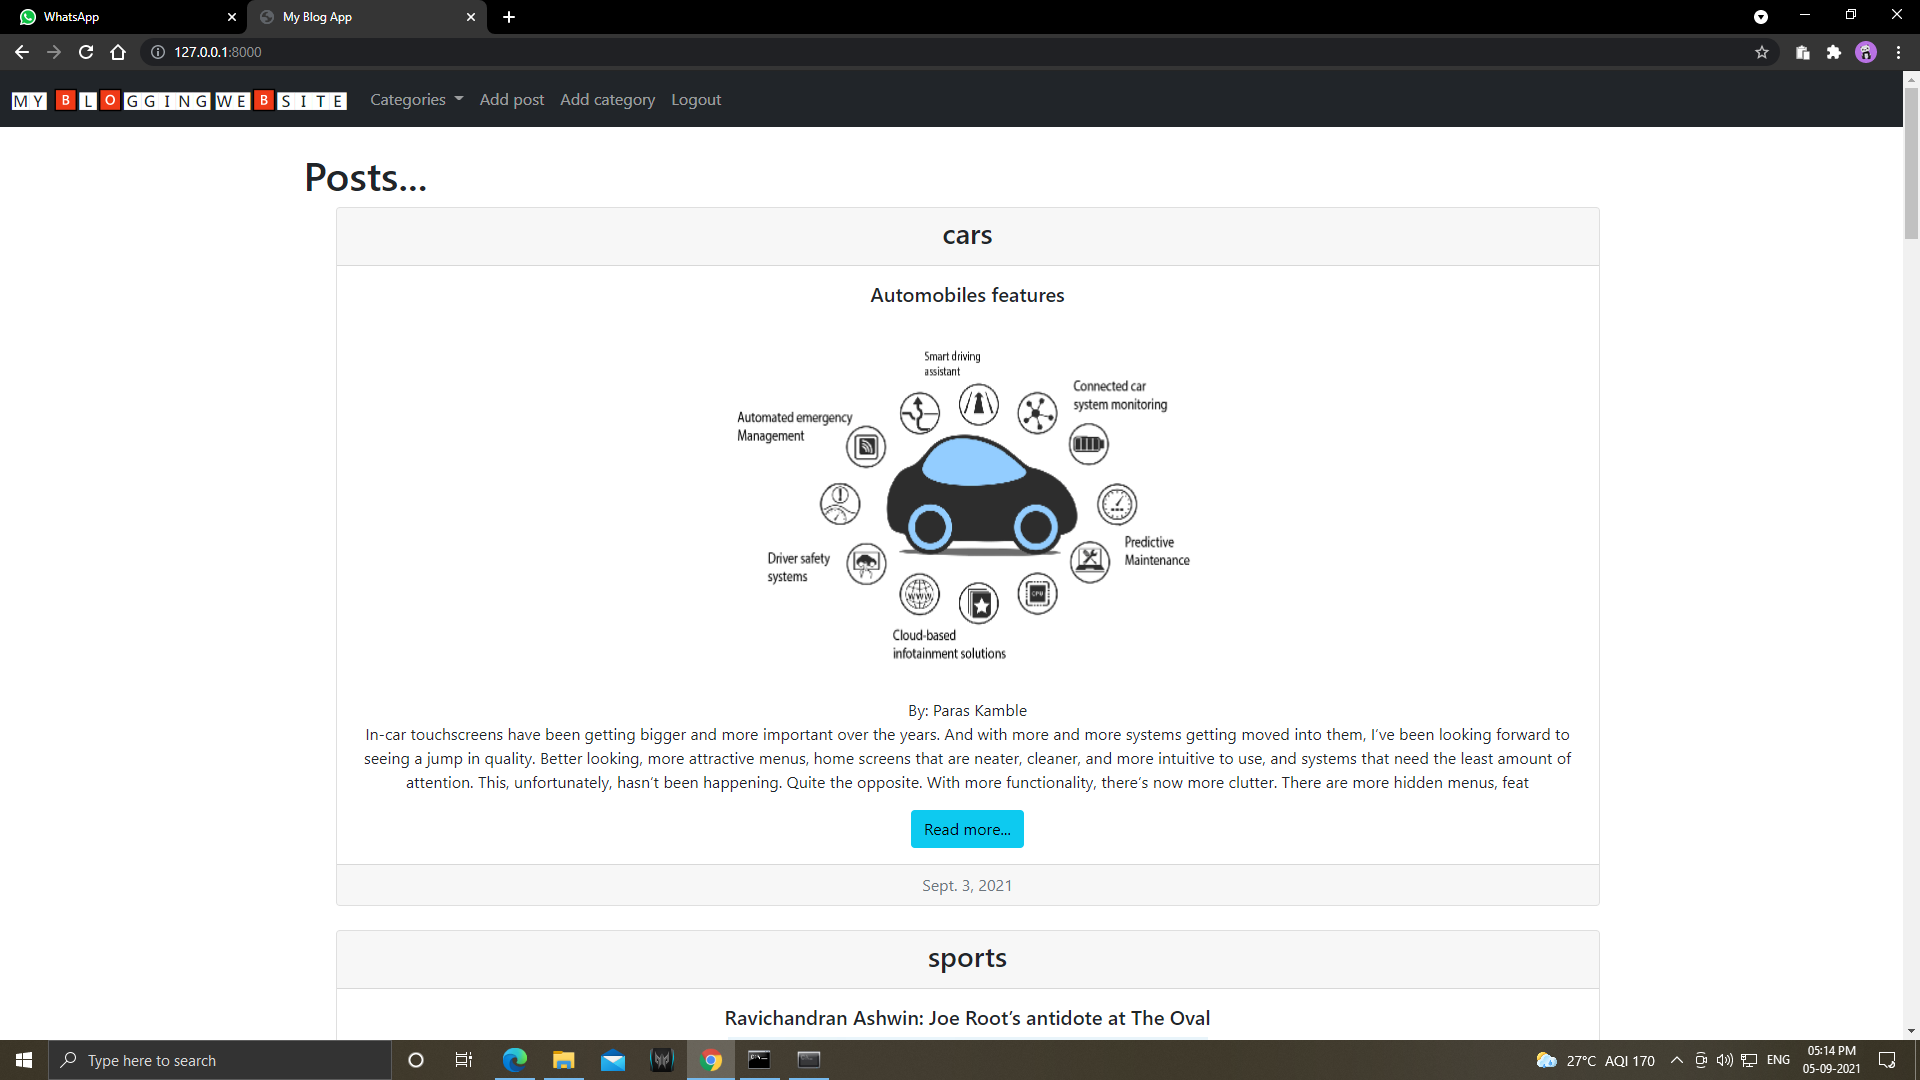This screenshot has width=1920, height=1080.
Task: Bookmark this page with star icon
Action: coord(1762,52)
